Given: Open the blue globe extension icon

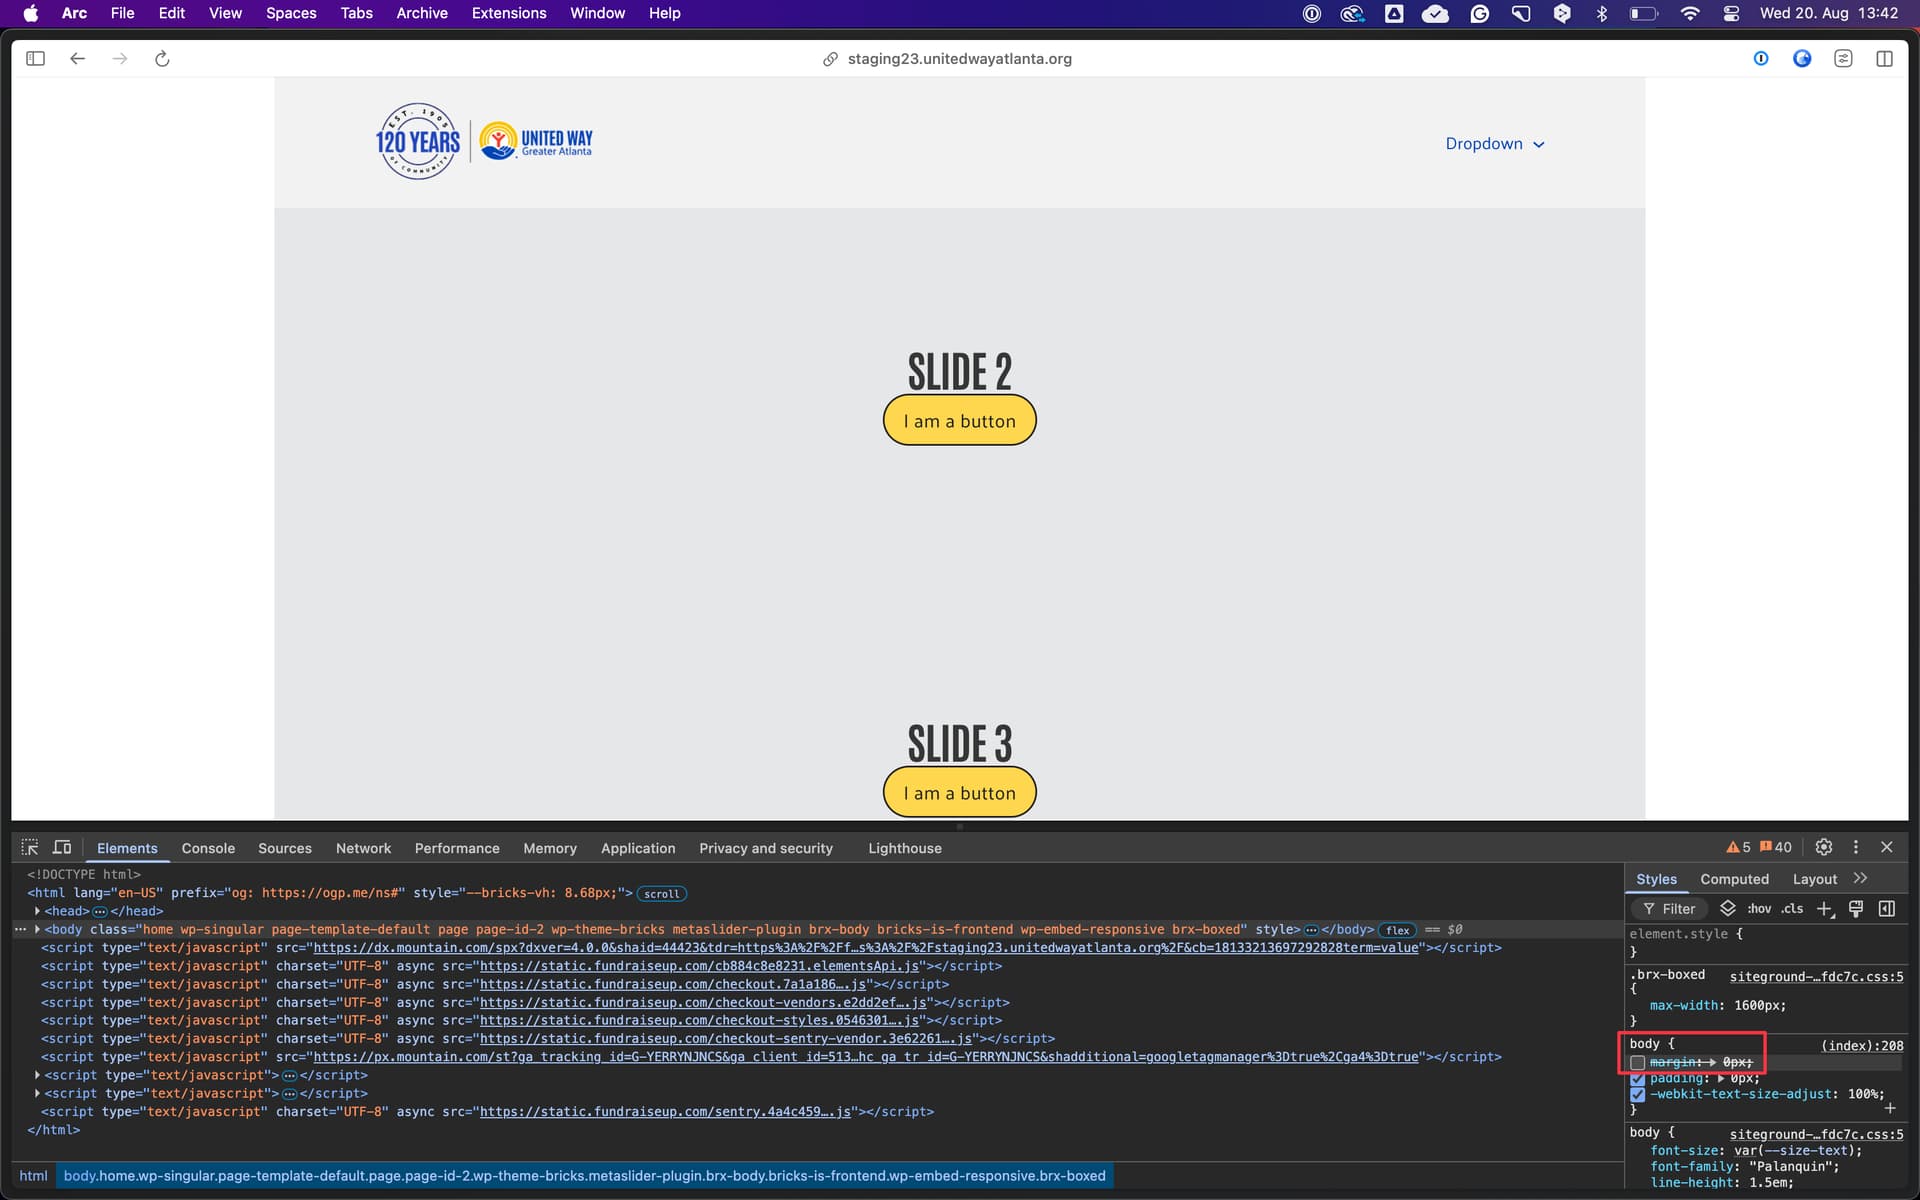Looking at the screenshot, I should [1802, 59].
